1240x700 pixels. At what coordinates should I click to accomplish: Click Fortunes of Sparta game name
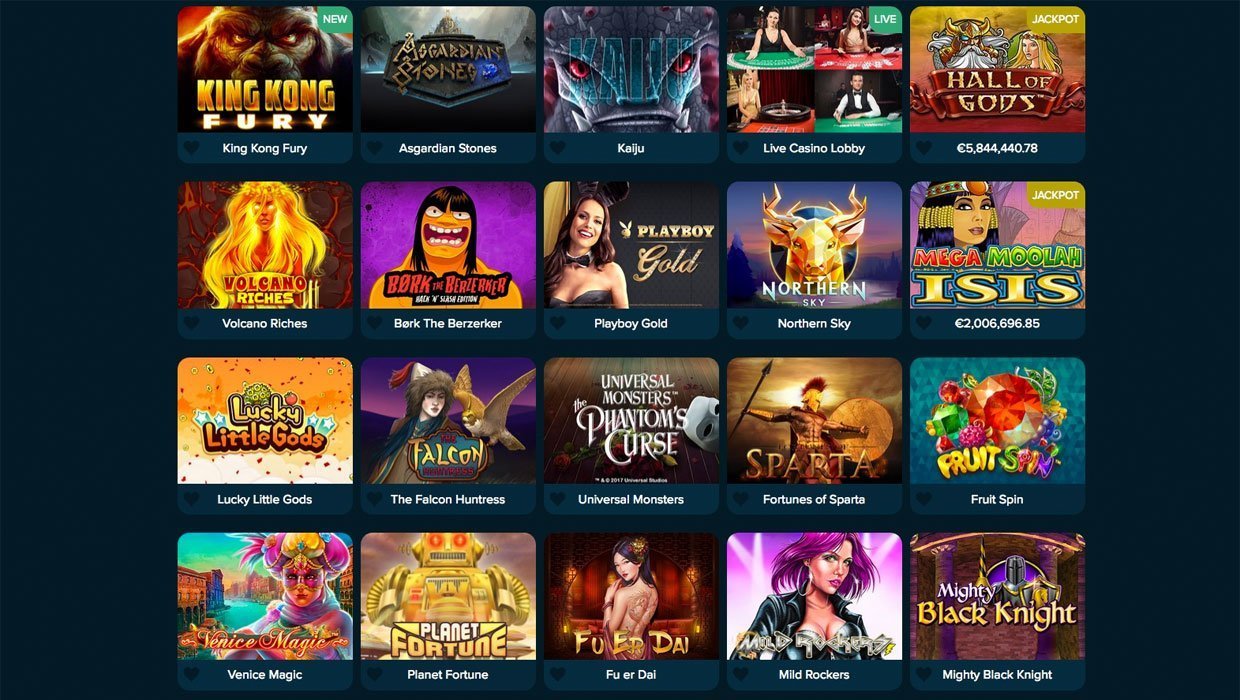[814, 499]
